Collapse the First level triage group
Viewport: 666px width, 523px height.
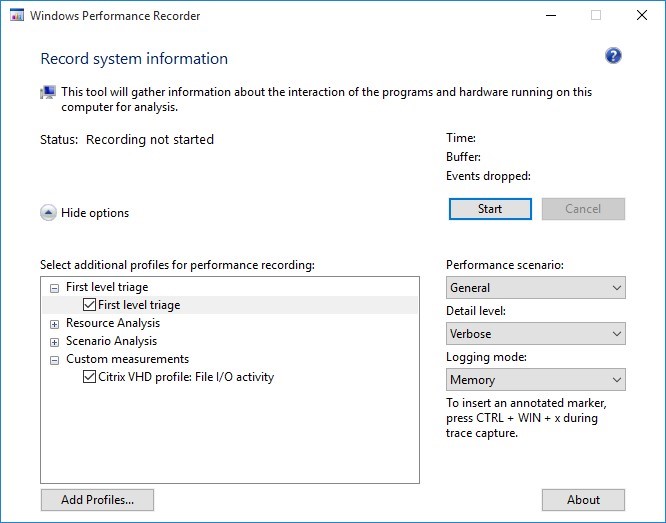tap(54, 287)
